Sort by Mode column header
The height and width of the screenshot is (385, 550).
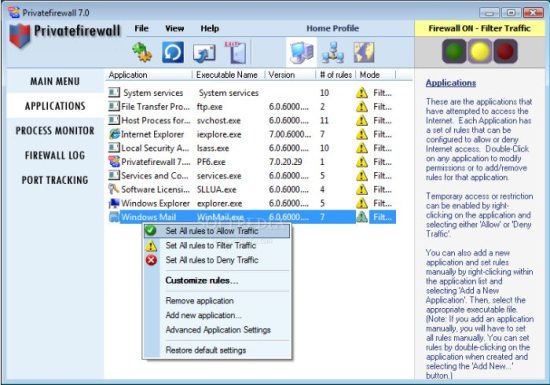pos(375,75)
